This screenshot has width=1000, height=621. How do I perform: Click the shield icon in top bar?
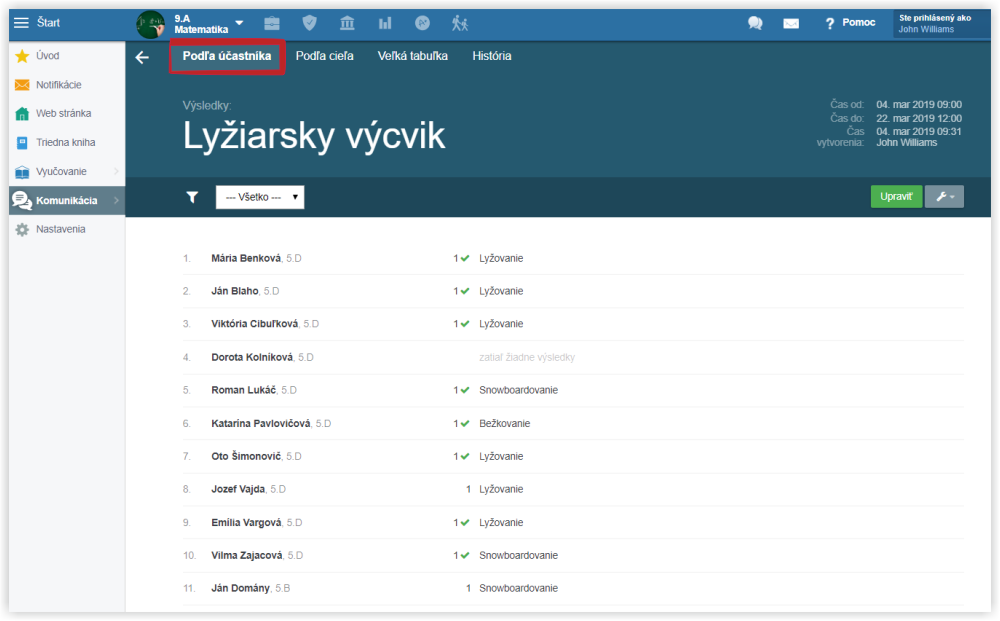tap(309, 23)
